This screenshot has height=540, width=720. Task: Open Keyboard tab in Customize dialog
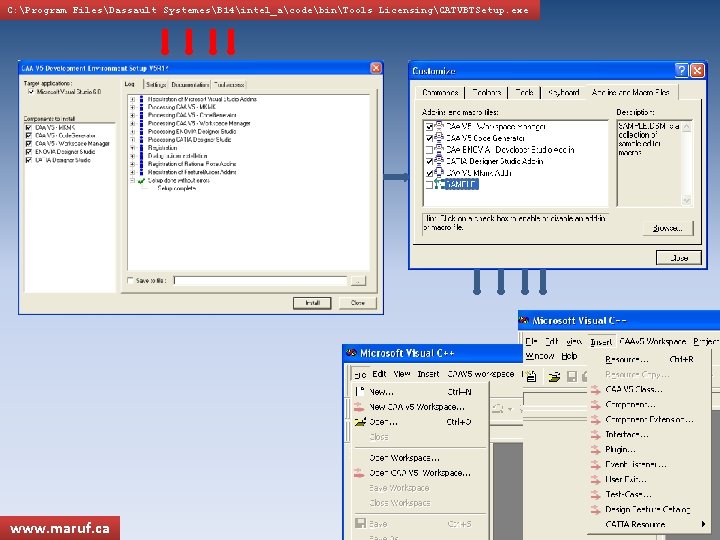(x=563, y=92)
